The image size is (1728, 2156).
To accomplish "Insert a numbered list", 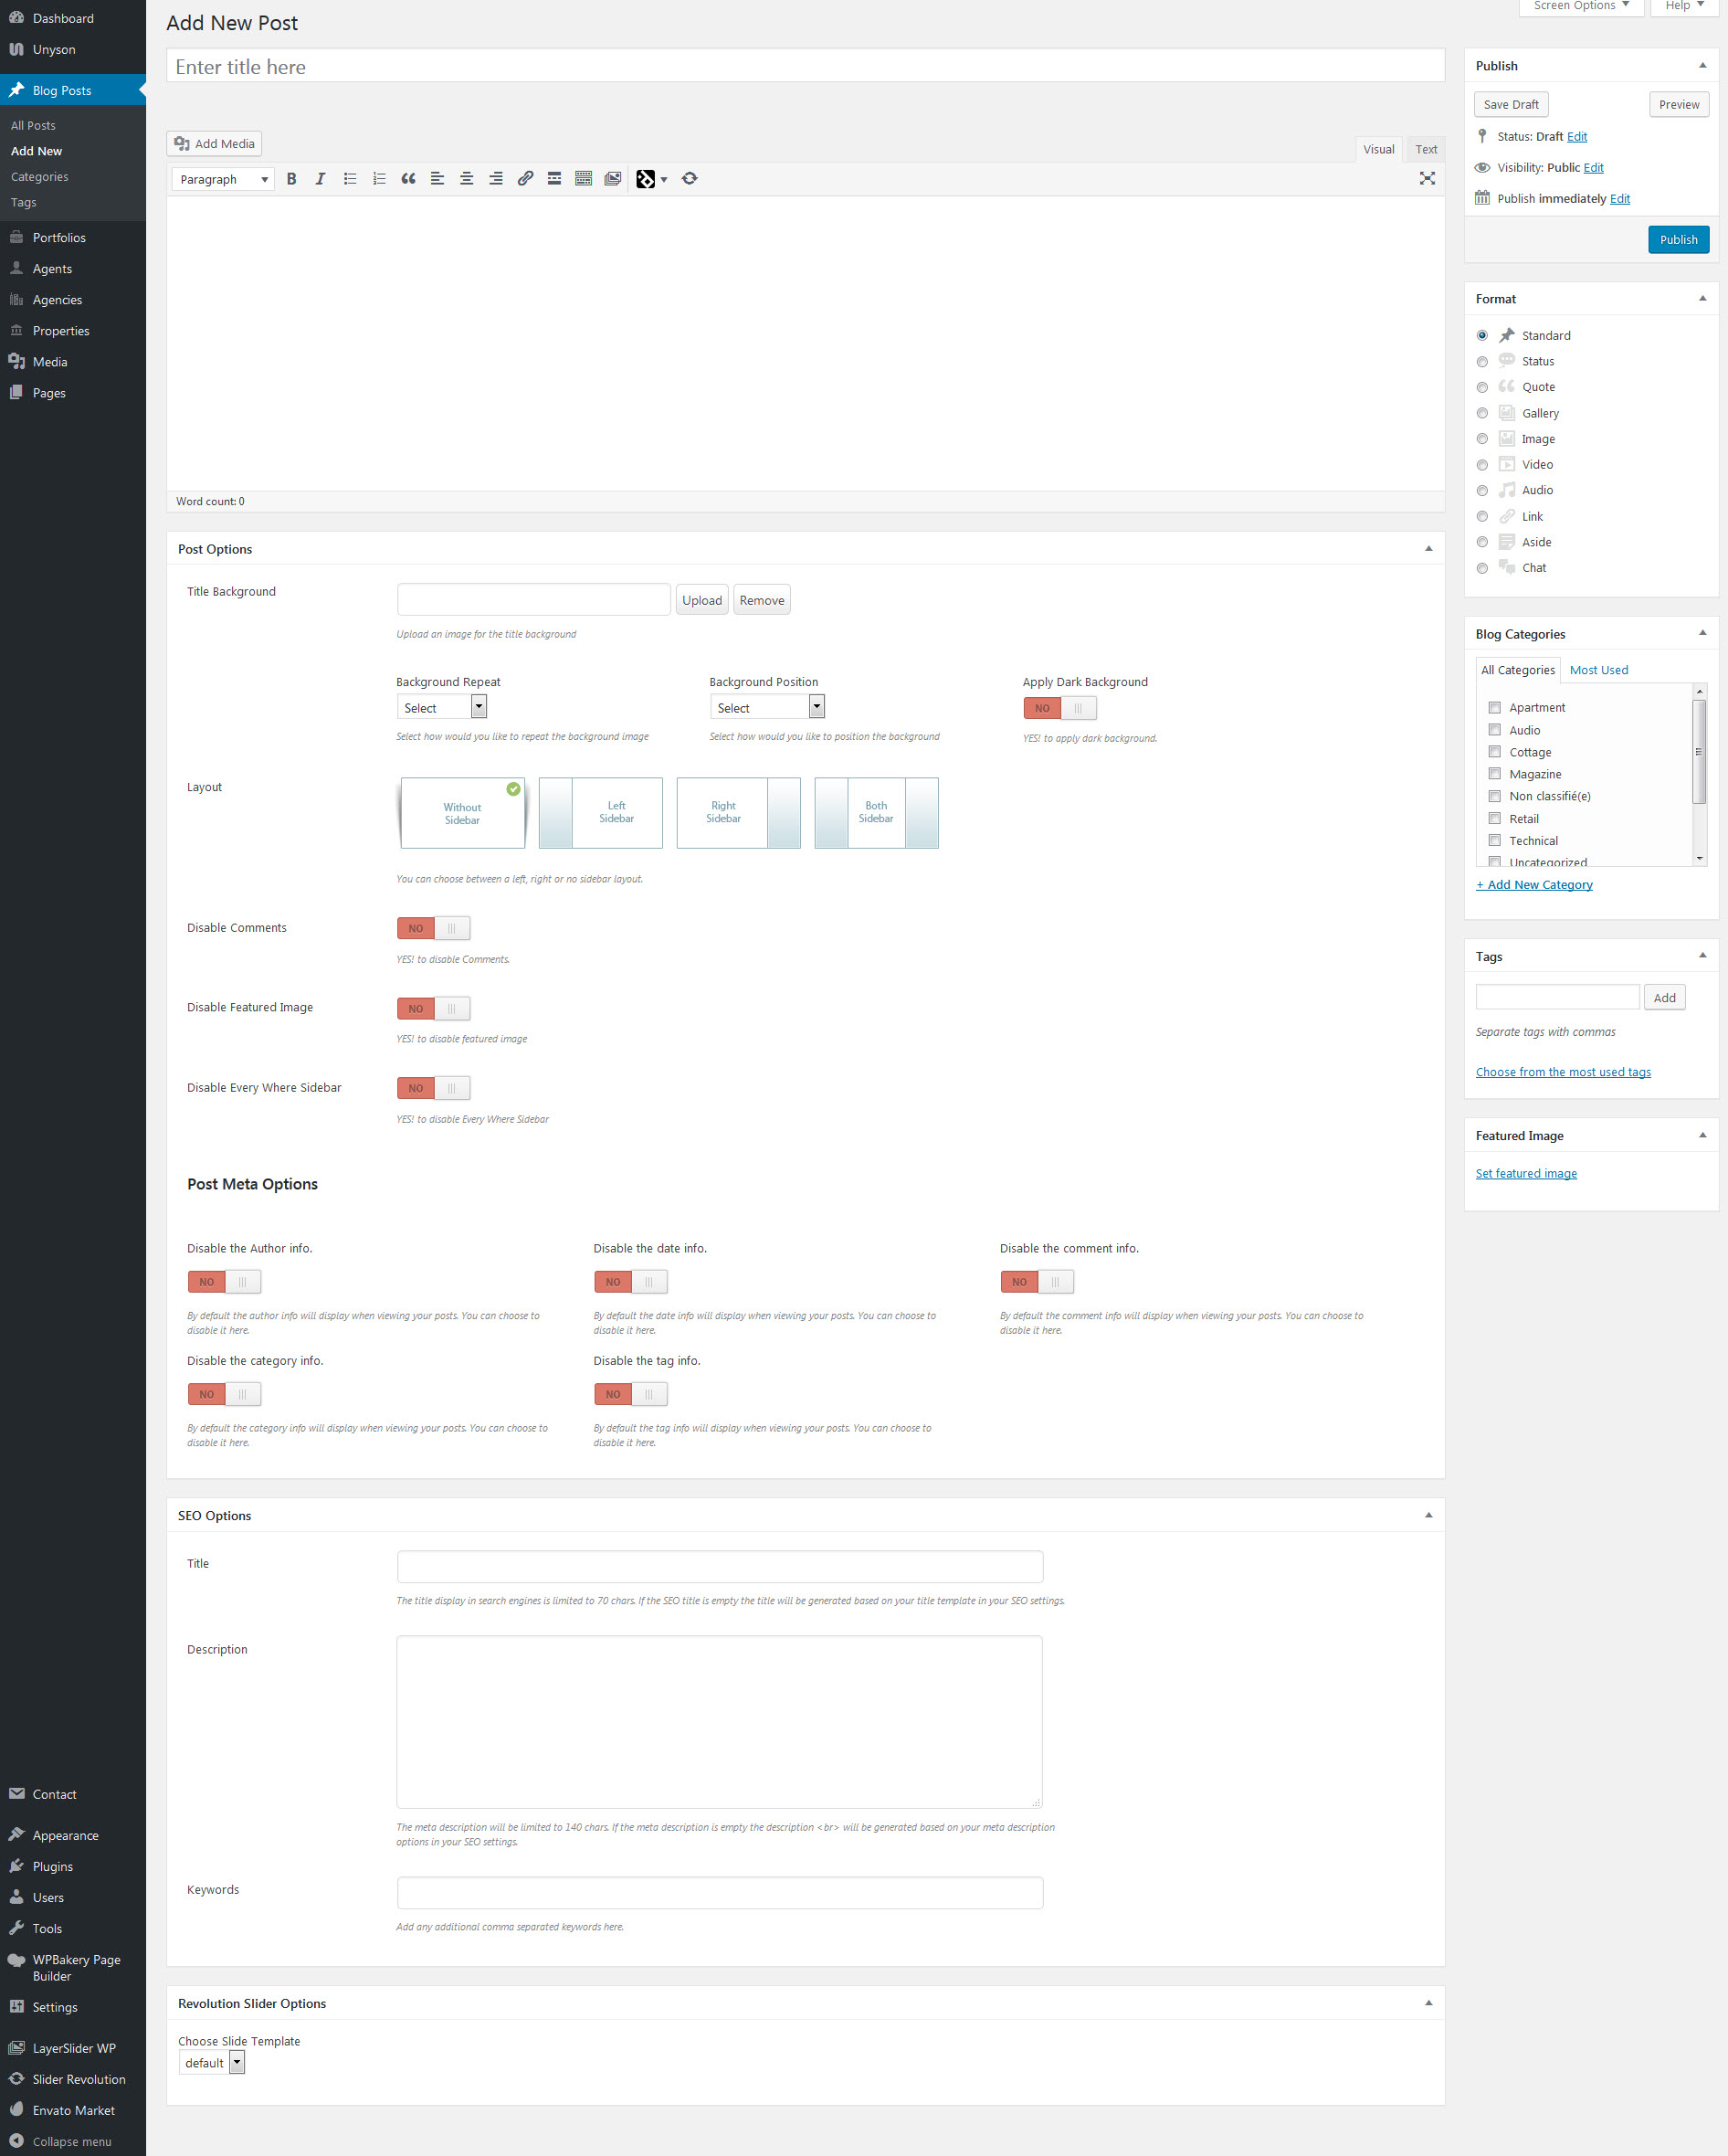I will [x=378, y=179].
